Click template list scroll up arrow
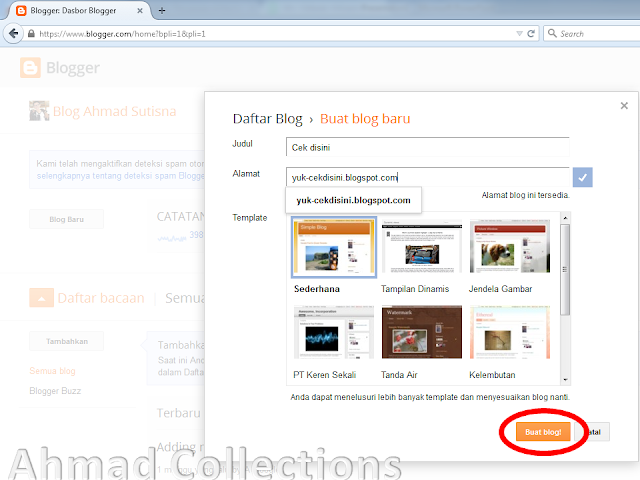The width and height of the screenshot is (640, 480). tap(565, 218)
